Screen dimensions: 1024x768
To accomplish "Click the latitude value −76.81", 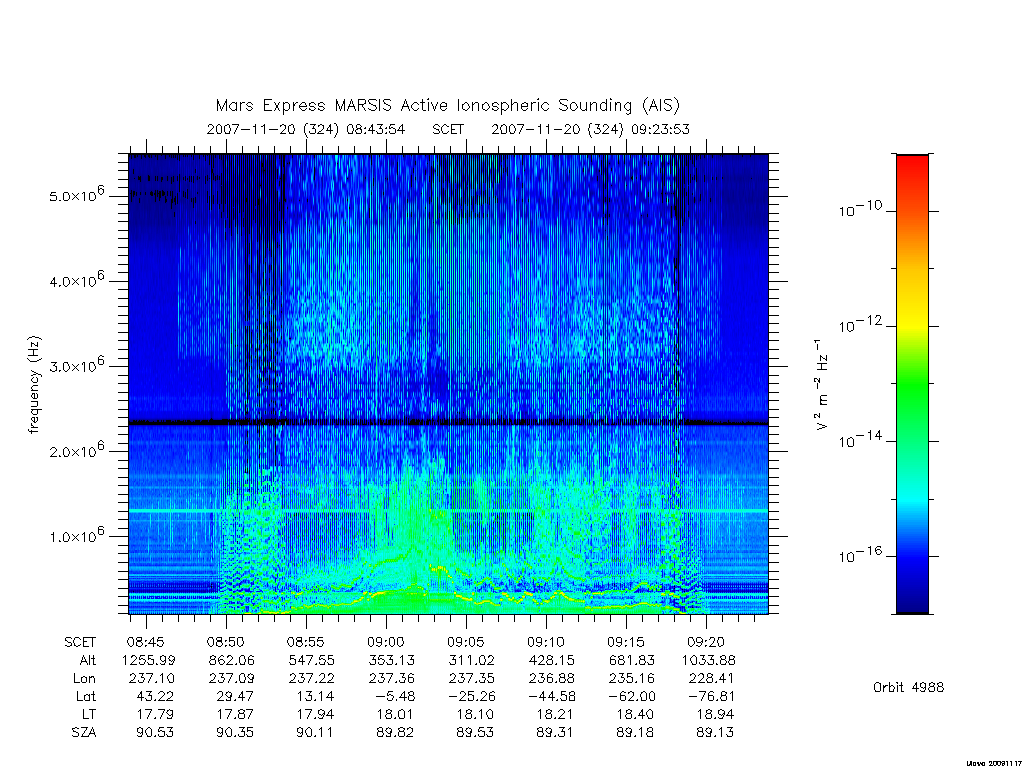I will pos(711,696).
